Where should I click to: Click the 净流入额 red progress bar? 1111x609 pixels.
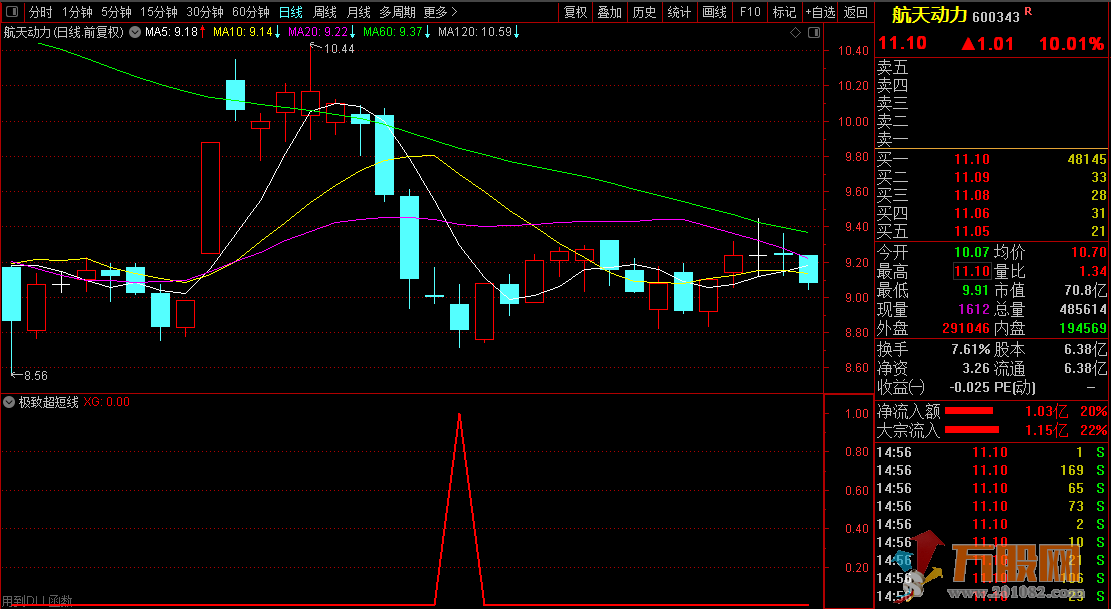[969, 411]
